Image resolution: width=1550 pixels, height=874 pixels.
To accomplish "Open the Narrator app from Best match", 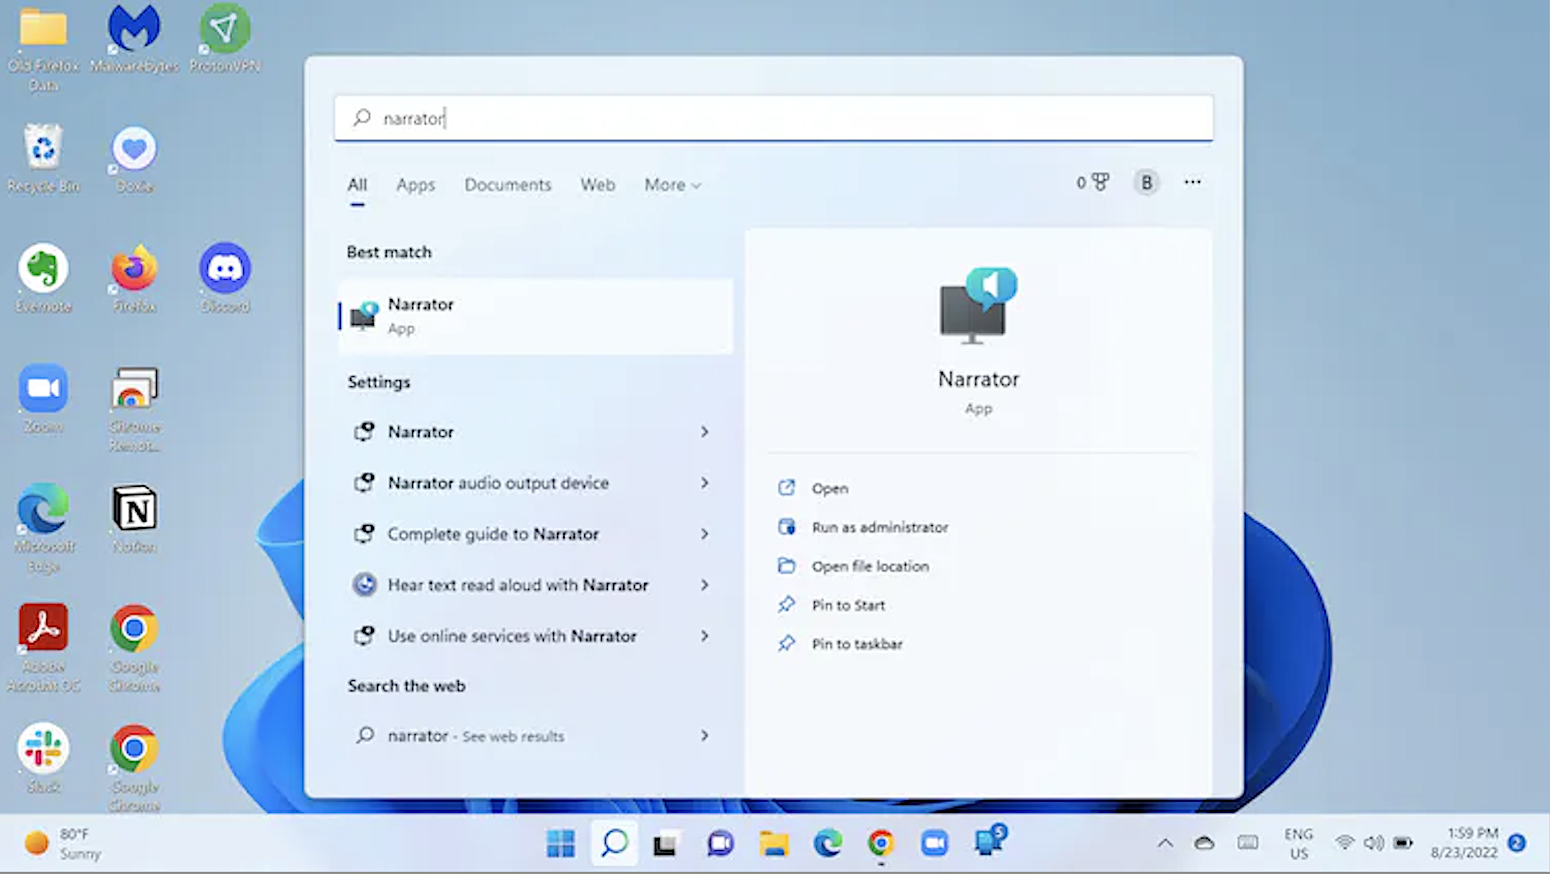I will point(535,315).
